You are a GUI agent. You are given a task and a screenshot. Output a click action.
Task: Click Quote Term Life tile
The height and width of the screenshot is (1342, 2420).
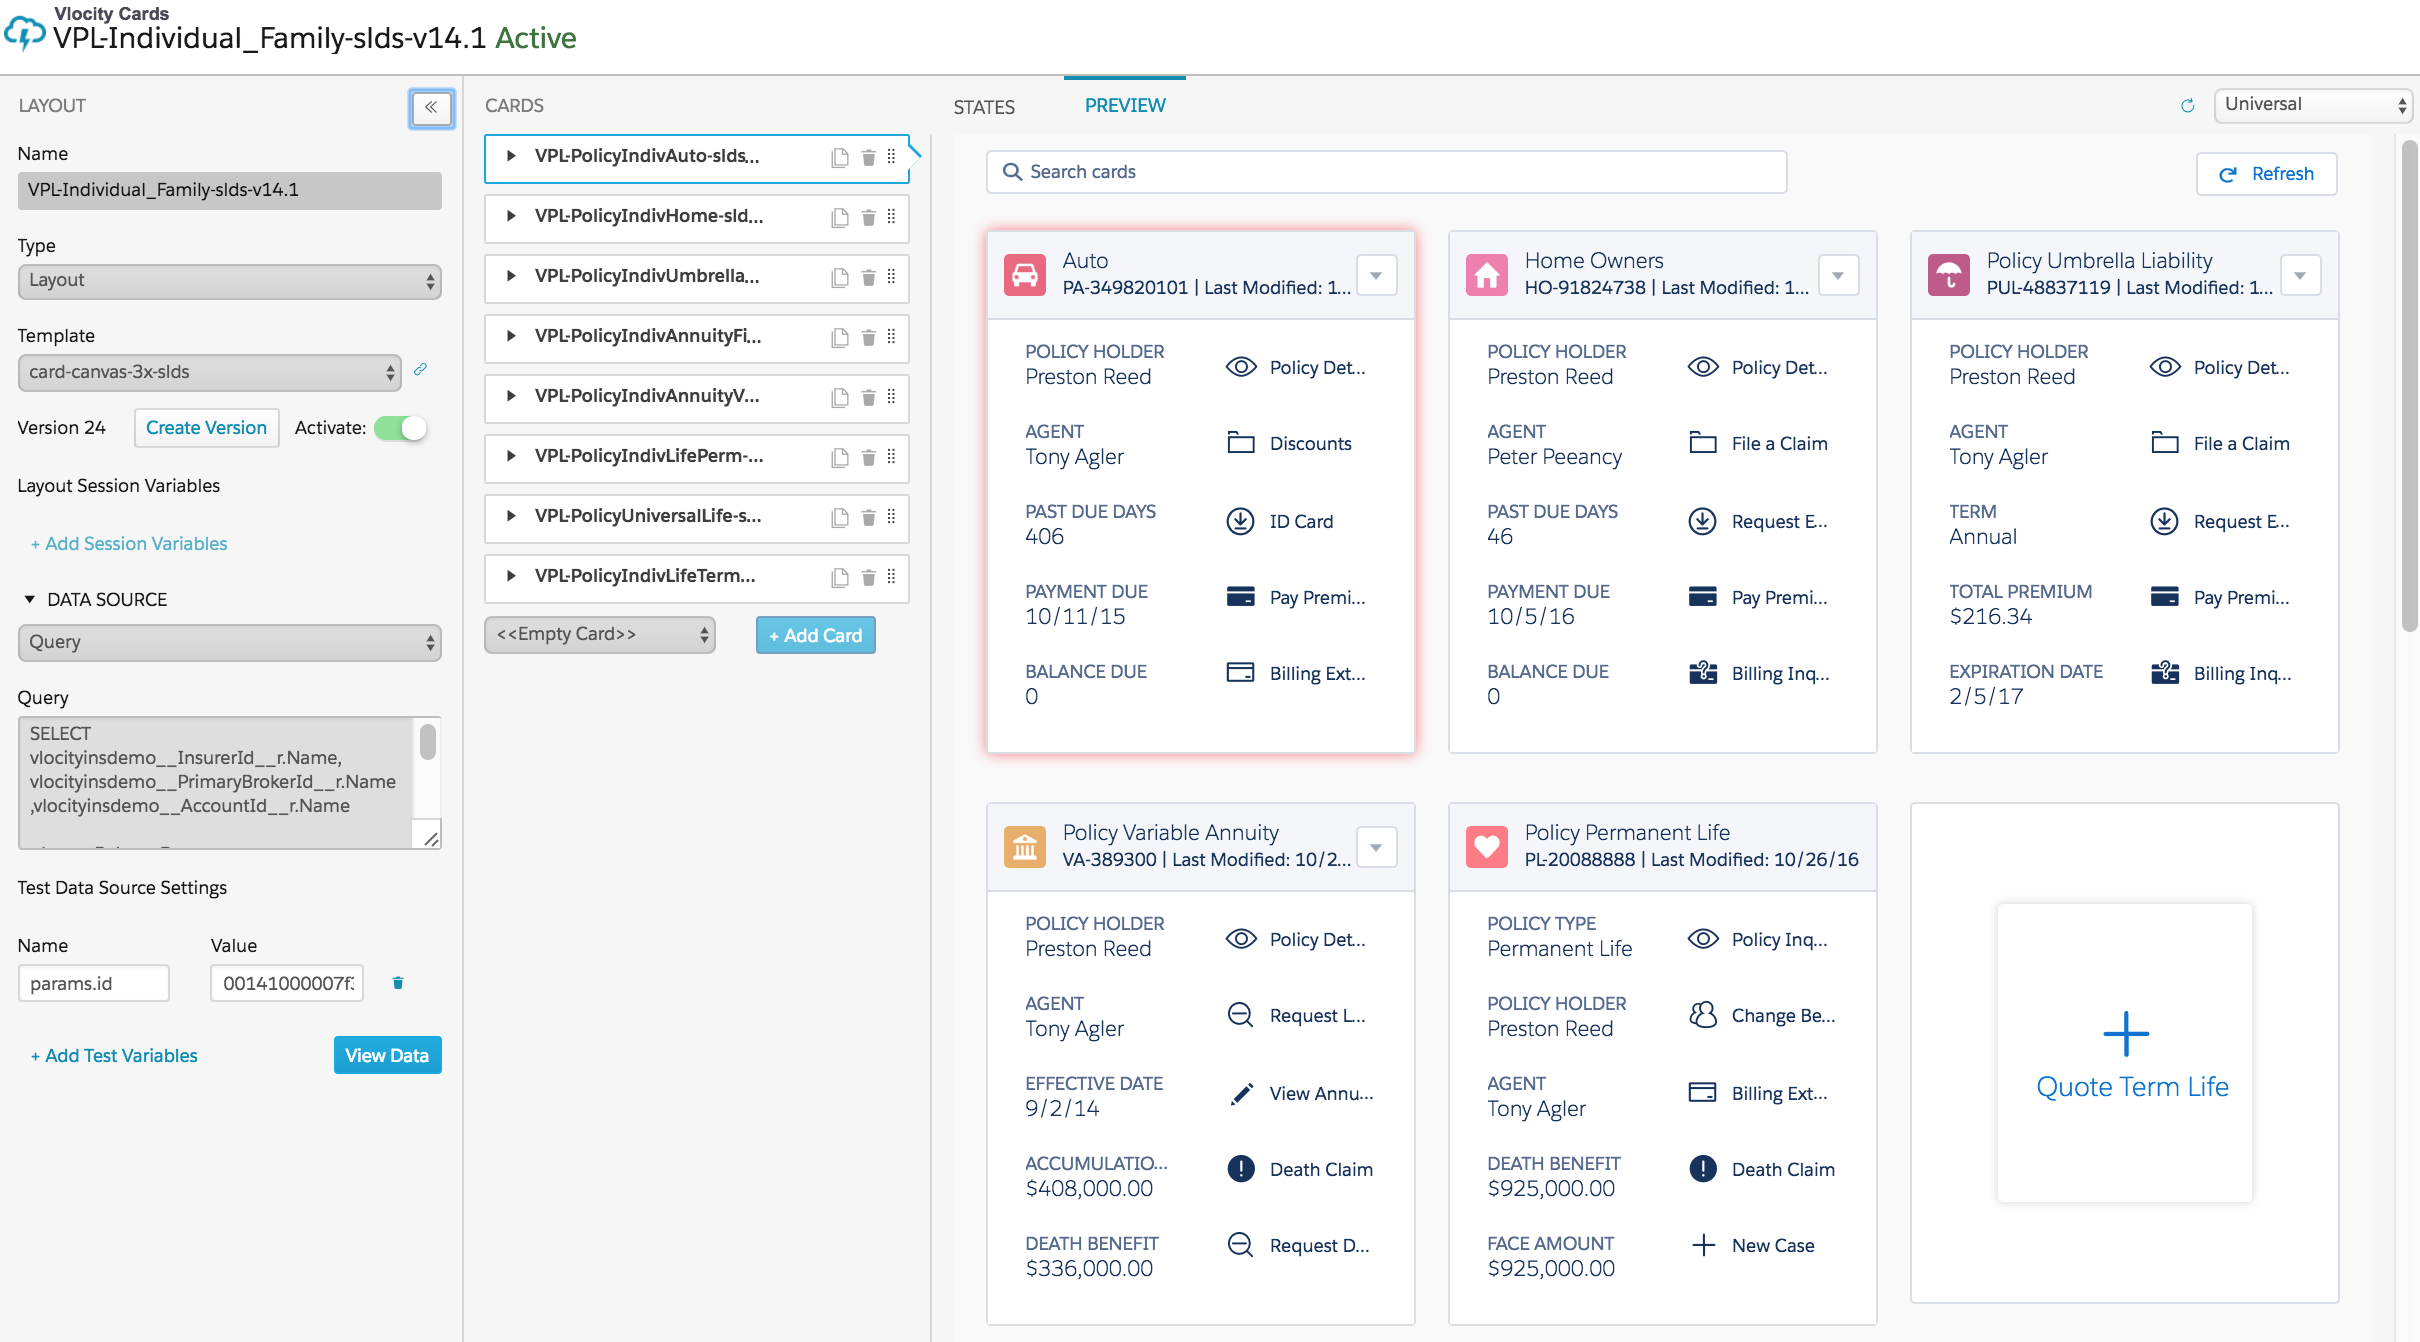2125,1052
